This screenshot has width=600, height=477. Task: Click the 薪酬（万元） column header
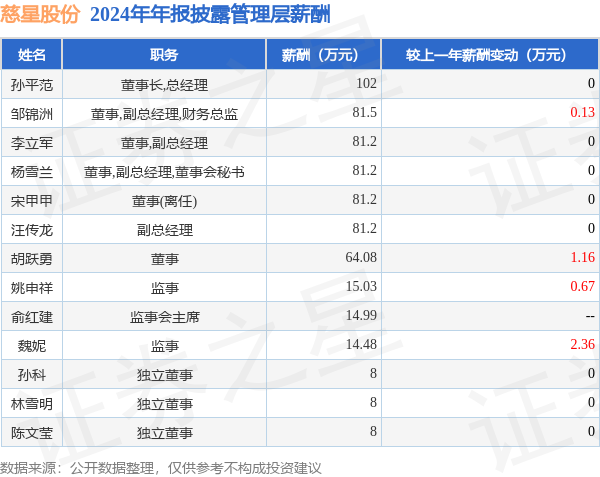(x=323, y=55)
